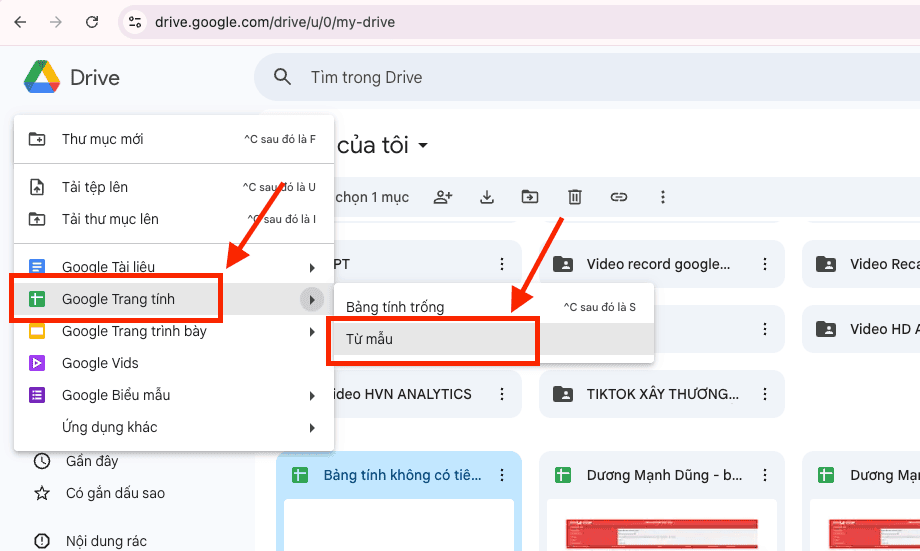Screen dimensions: 920x551
Task: Open options for Video record google folder
Action: click(x=765, y=264)
